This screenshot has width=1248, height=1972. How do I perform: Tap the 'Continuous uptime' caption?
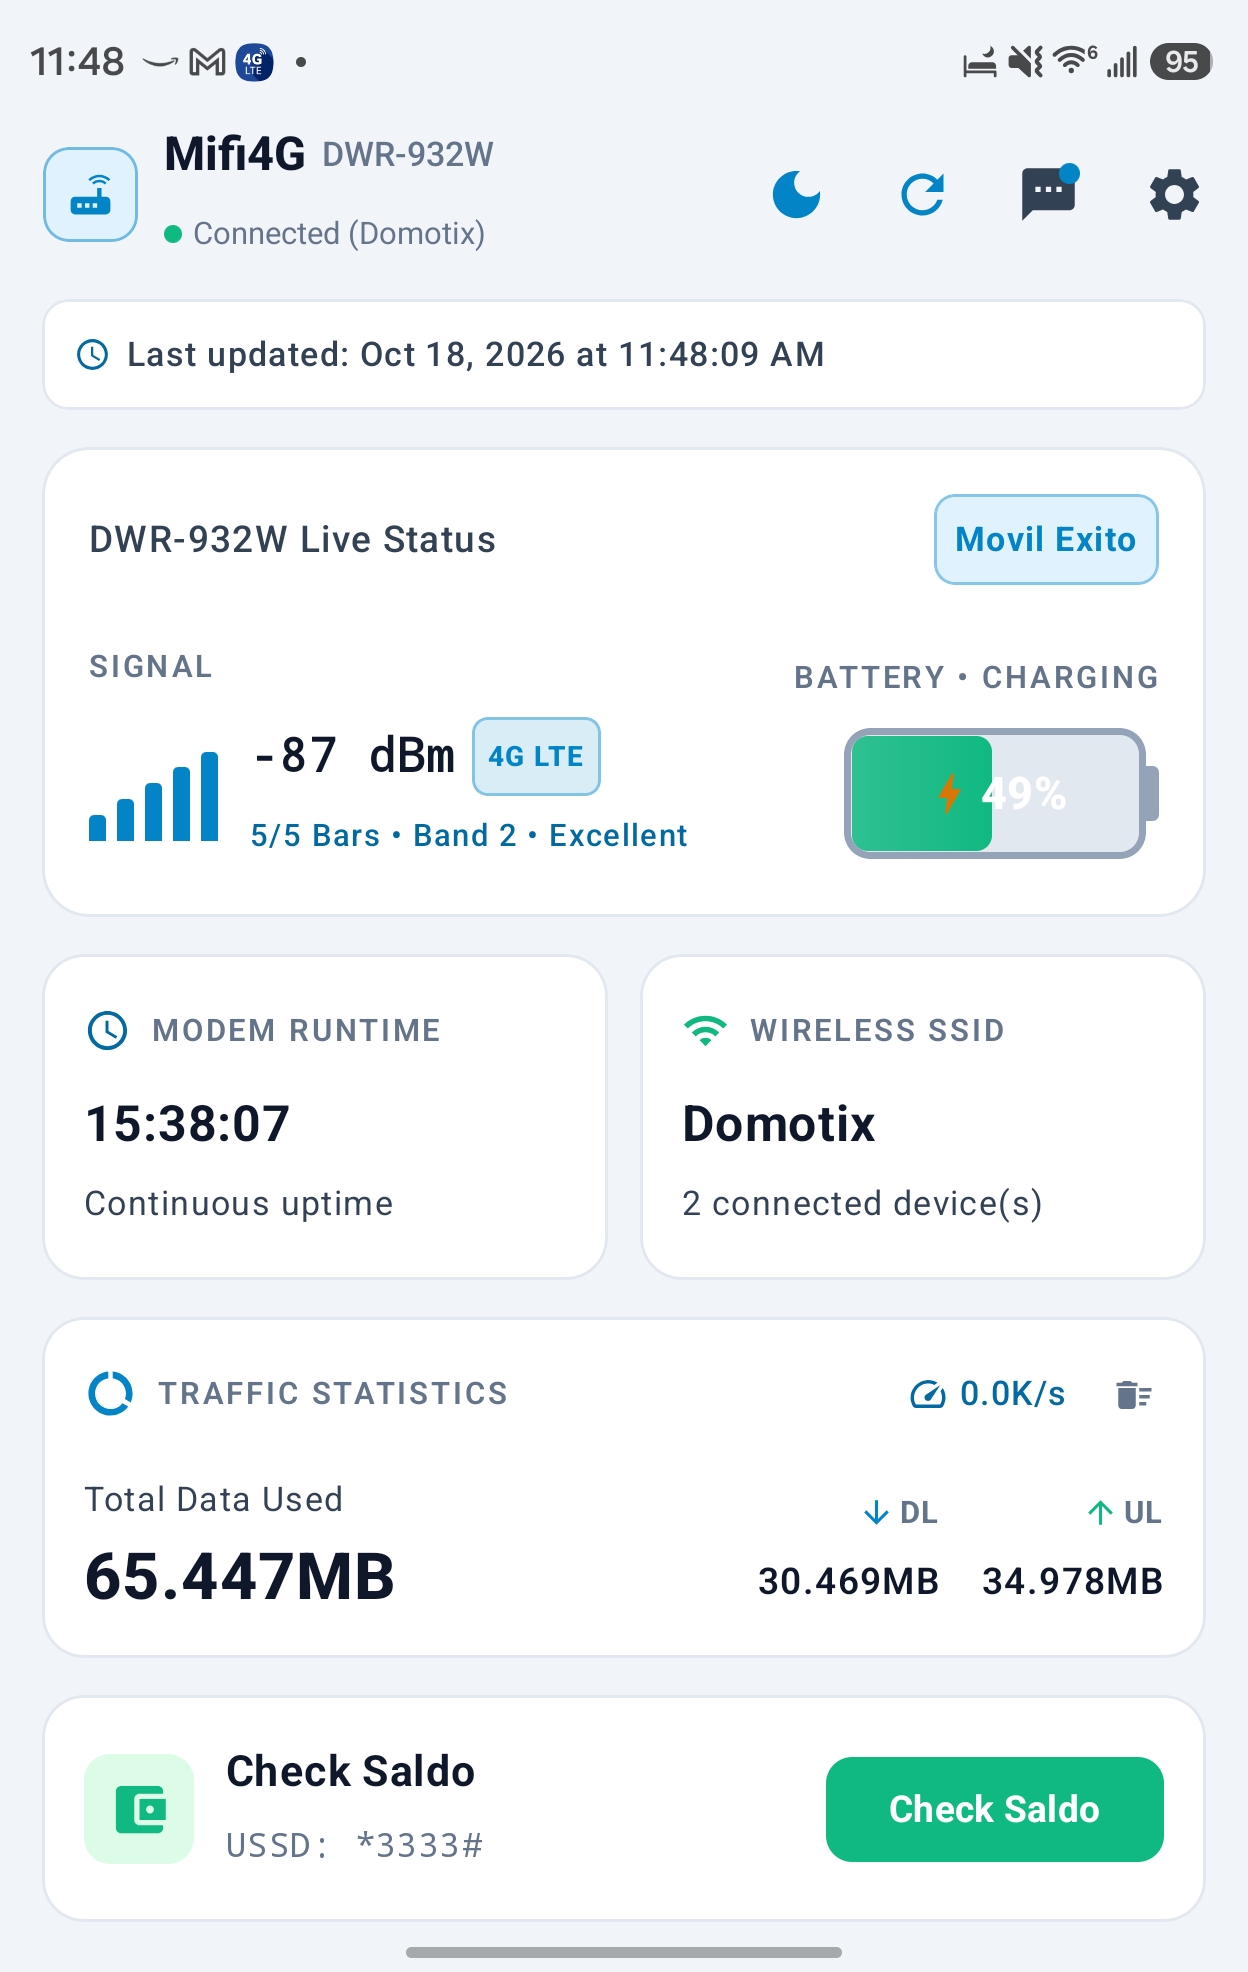coord(239,1203)
